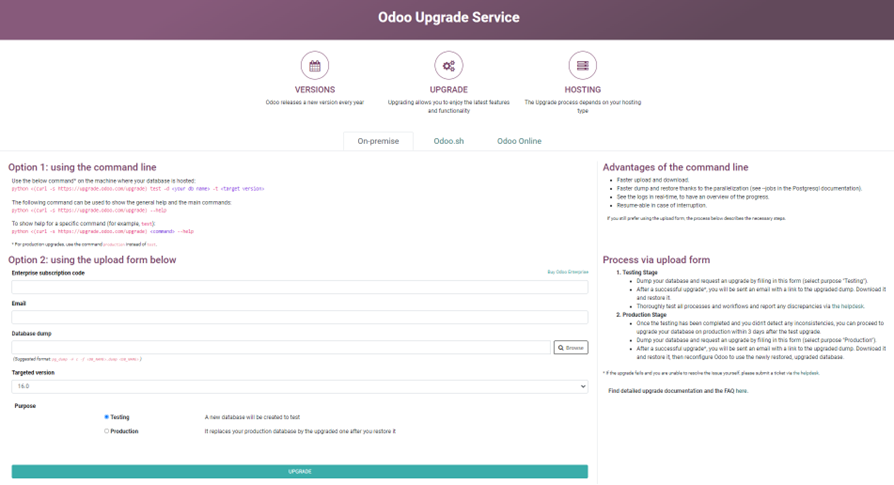Click the Versions calendar icon
The image size is (894, 485).
coord(315,66)
